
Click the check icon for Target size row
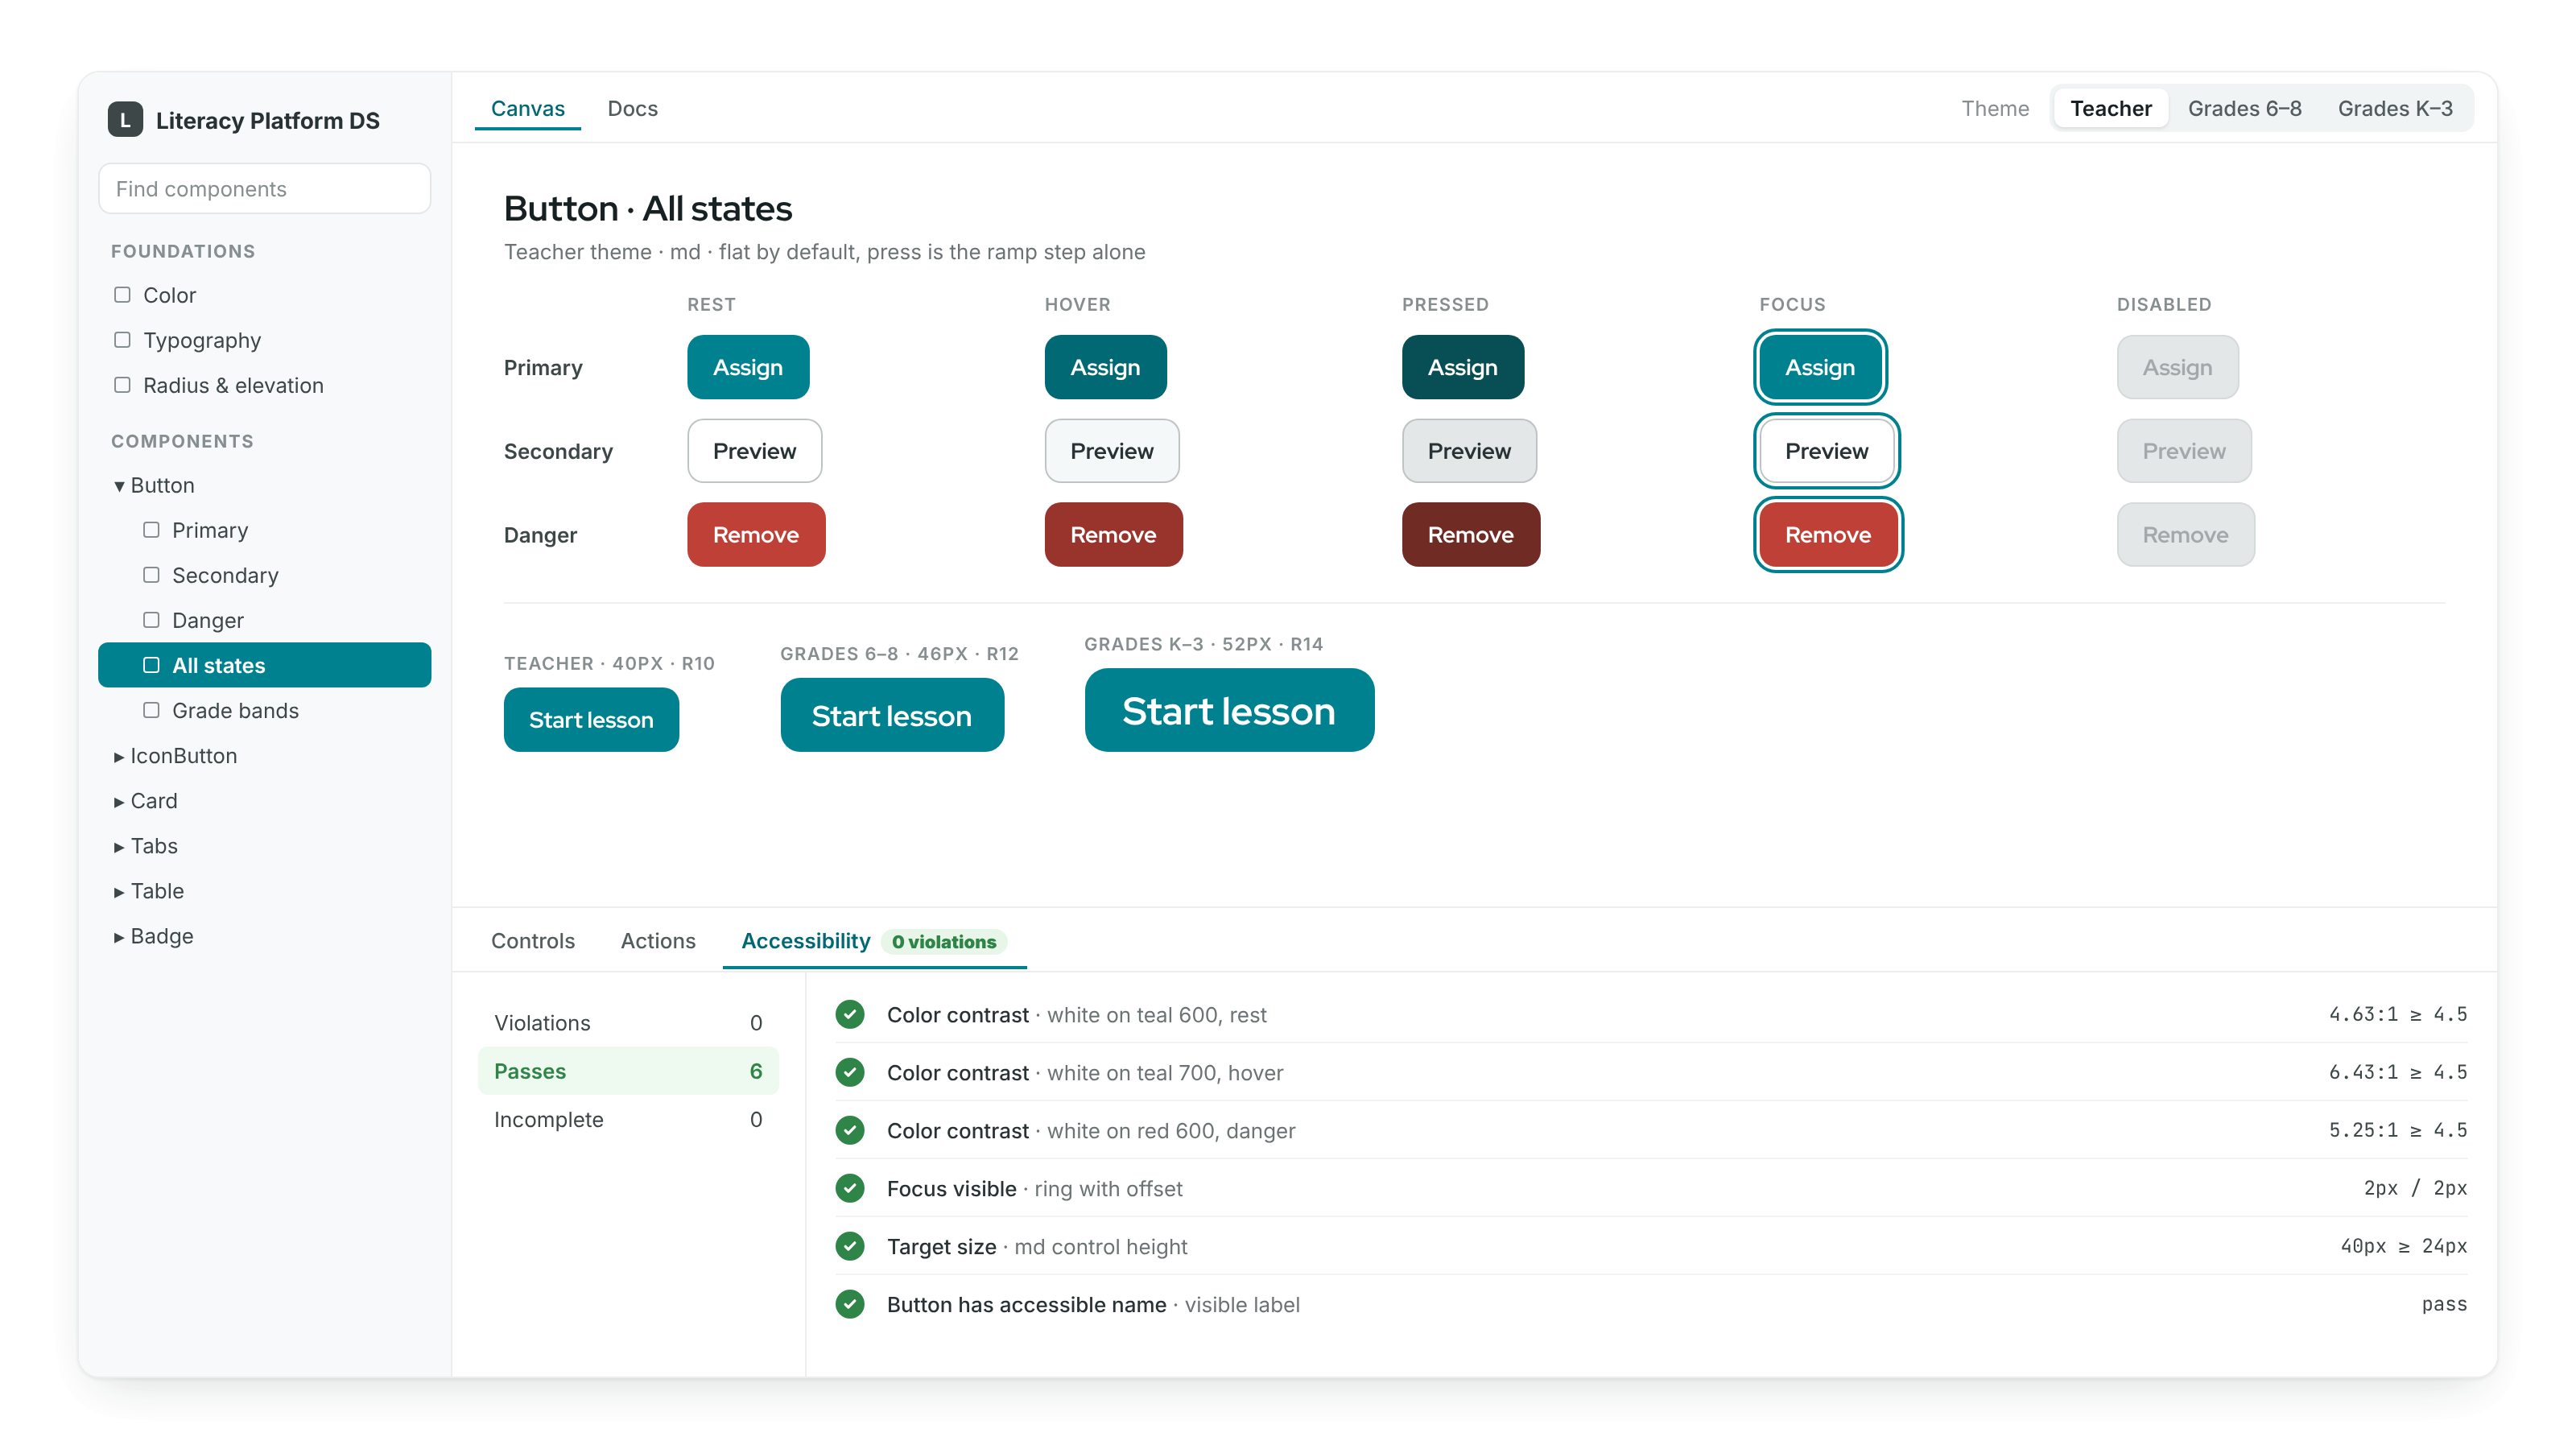[850, 1246]
